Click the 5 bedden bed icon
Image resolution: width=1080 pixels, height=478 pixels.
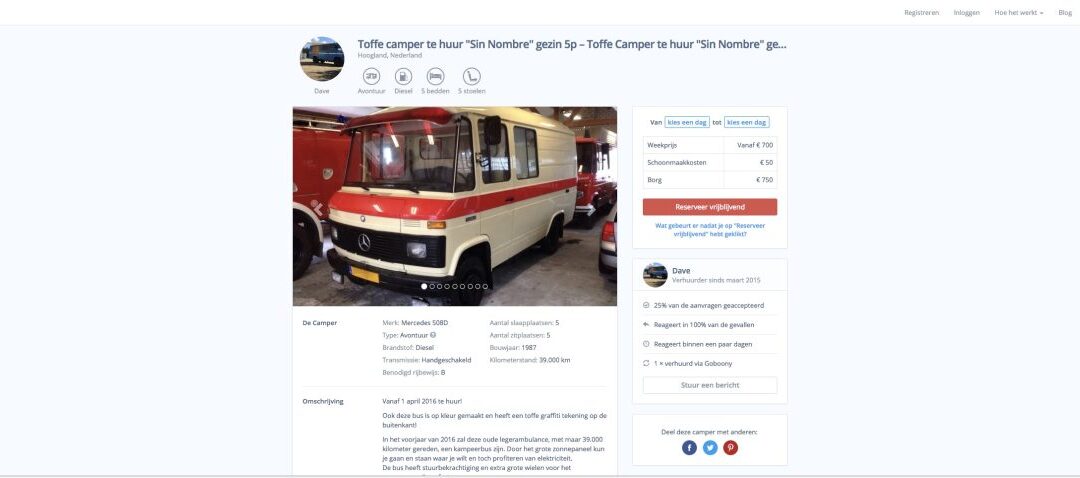tap(435, 76)
